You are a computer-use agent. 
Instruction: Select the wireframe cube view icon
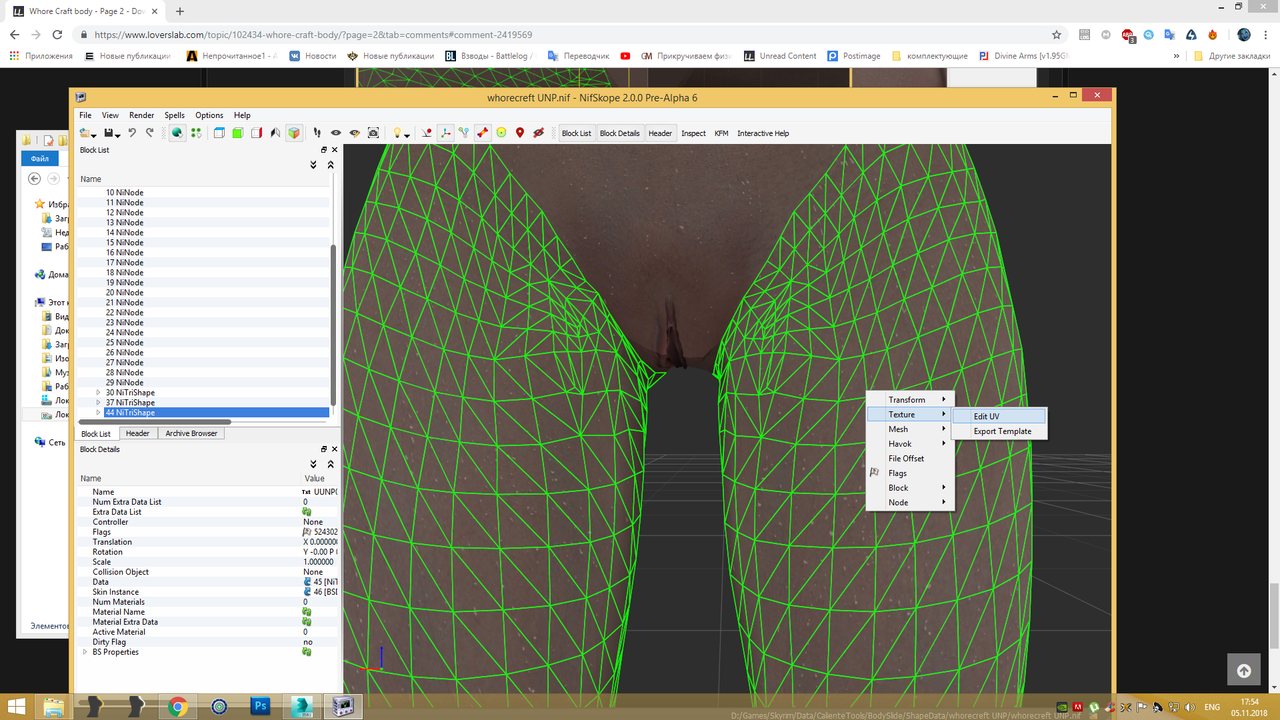pyautogui.click(x=219, y=133)
